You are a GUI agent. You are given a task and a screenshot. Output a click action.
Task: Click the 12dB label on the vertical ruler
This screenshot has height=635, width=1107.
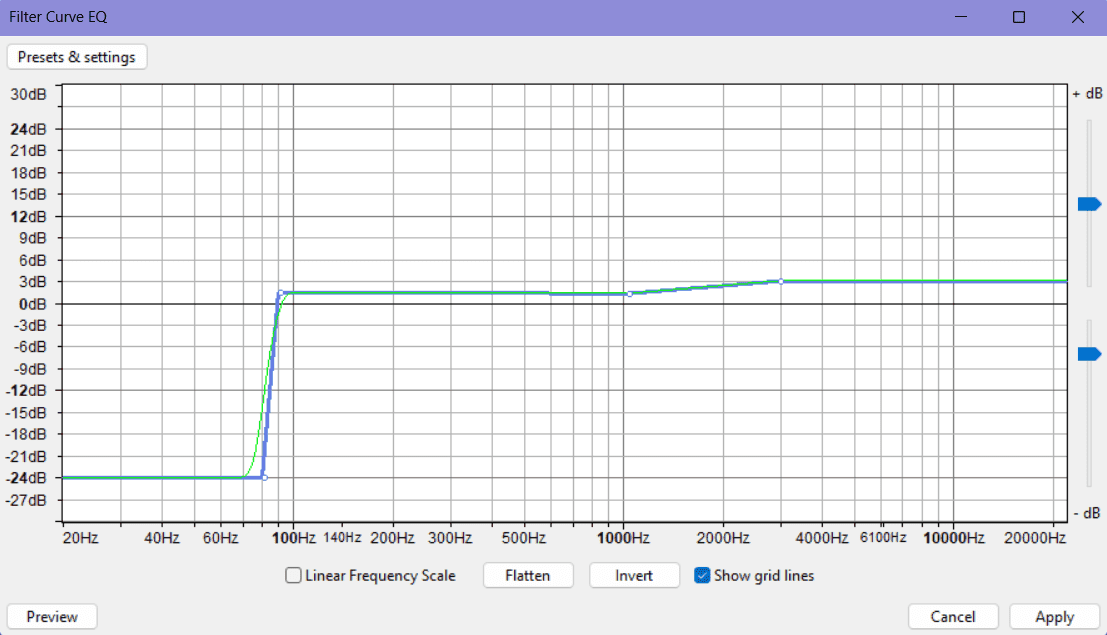coord(28,217)
